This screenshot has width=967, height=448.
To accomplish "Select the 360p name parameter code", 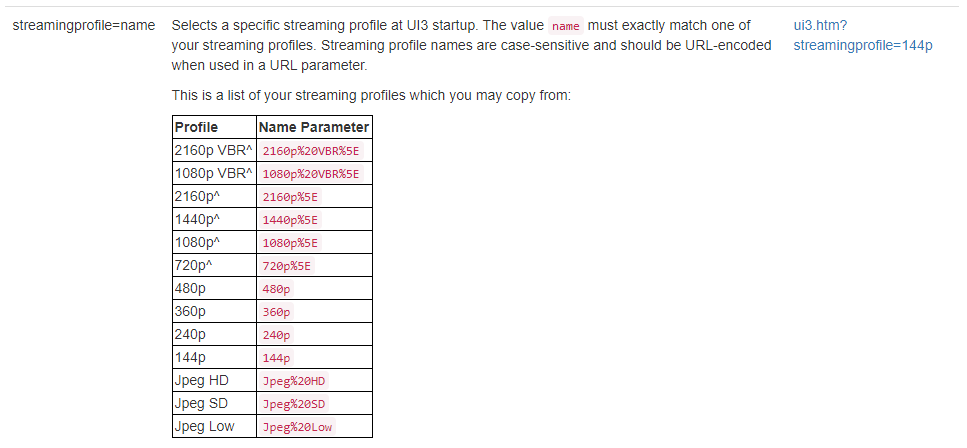I will (x=276, y=312).
